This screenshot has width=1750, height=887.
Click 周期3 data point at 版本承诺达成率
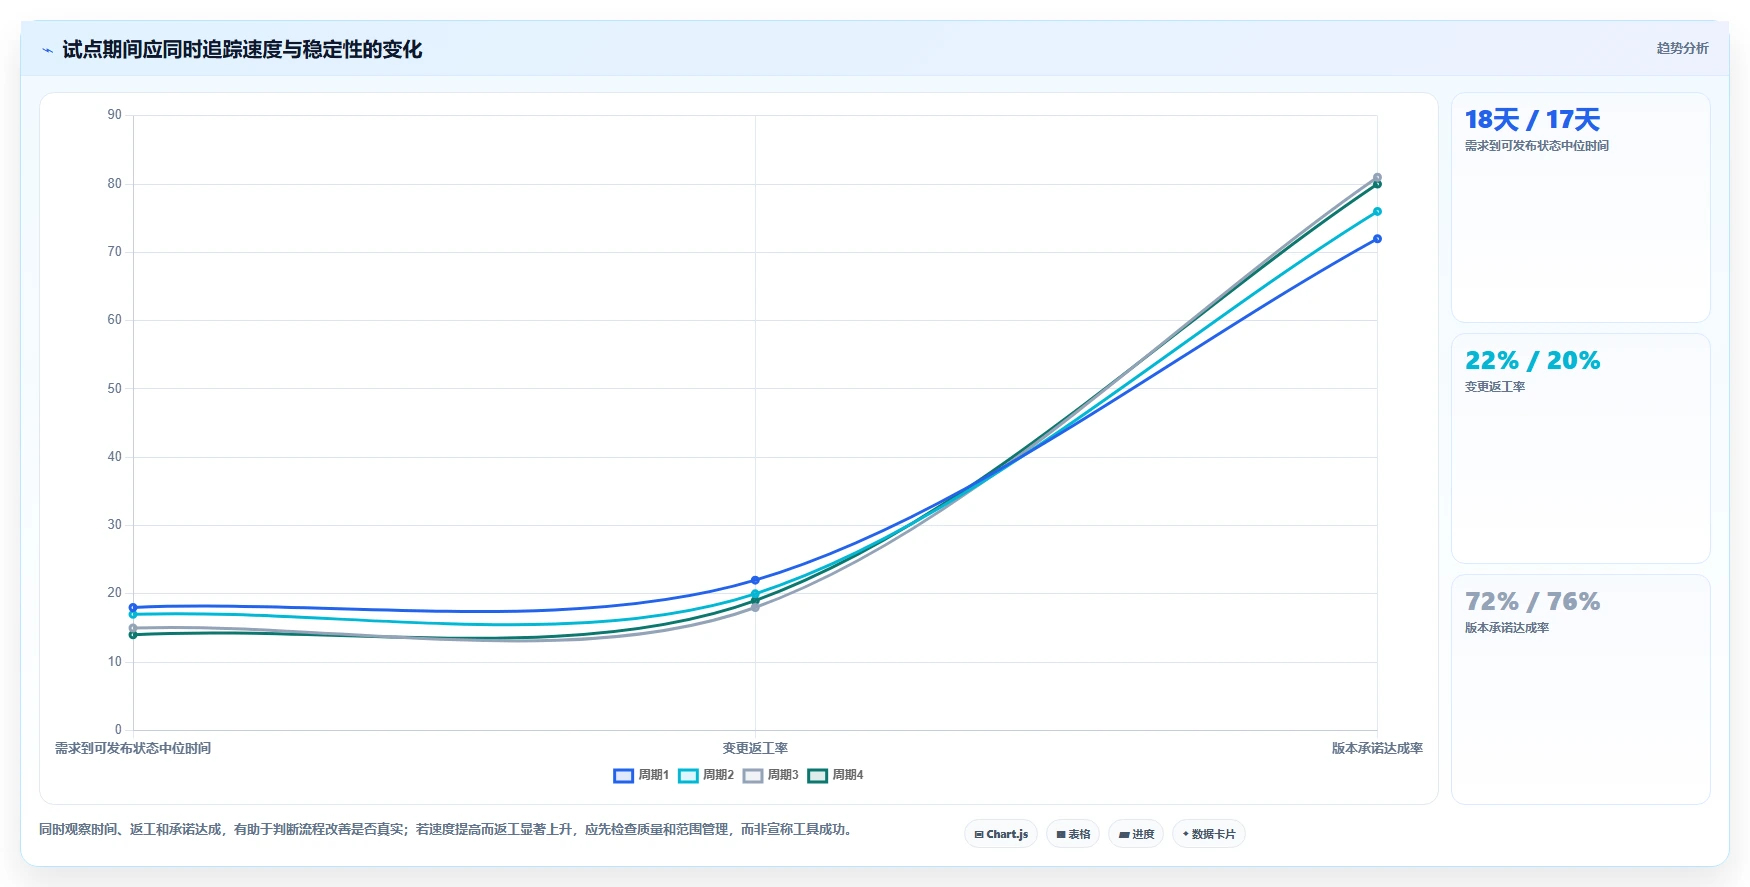1377,178
